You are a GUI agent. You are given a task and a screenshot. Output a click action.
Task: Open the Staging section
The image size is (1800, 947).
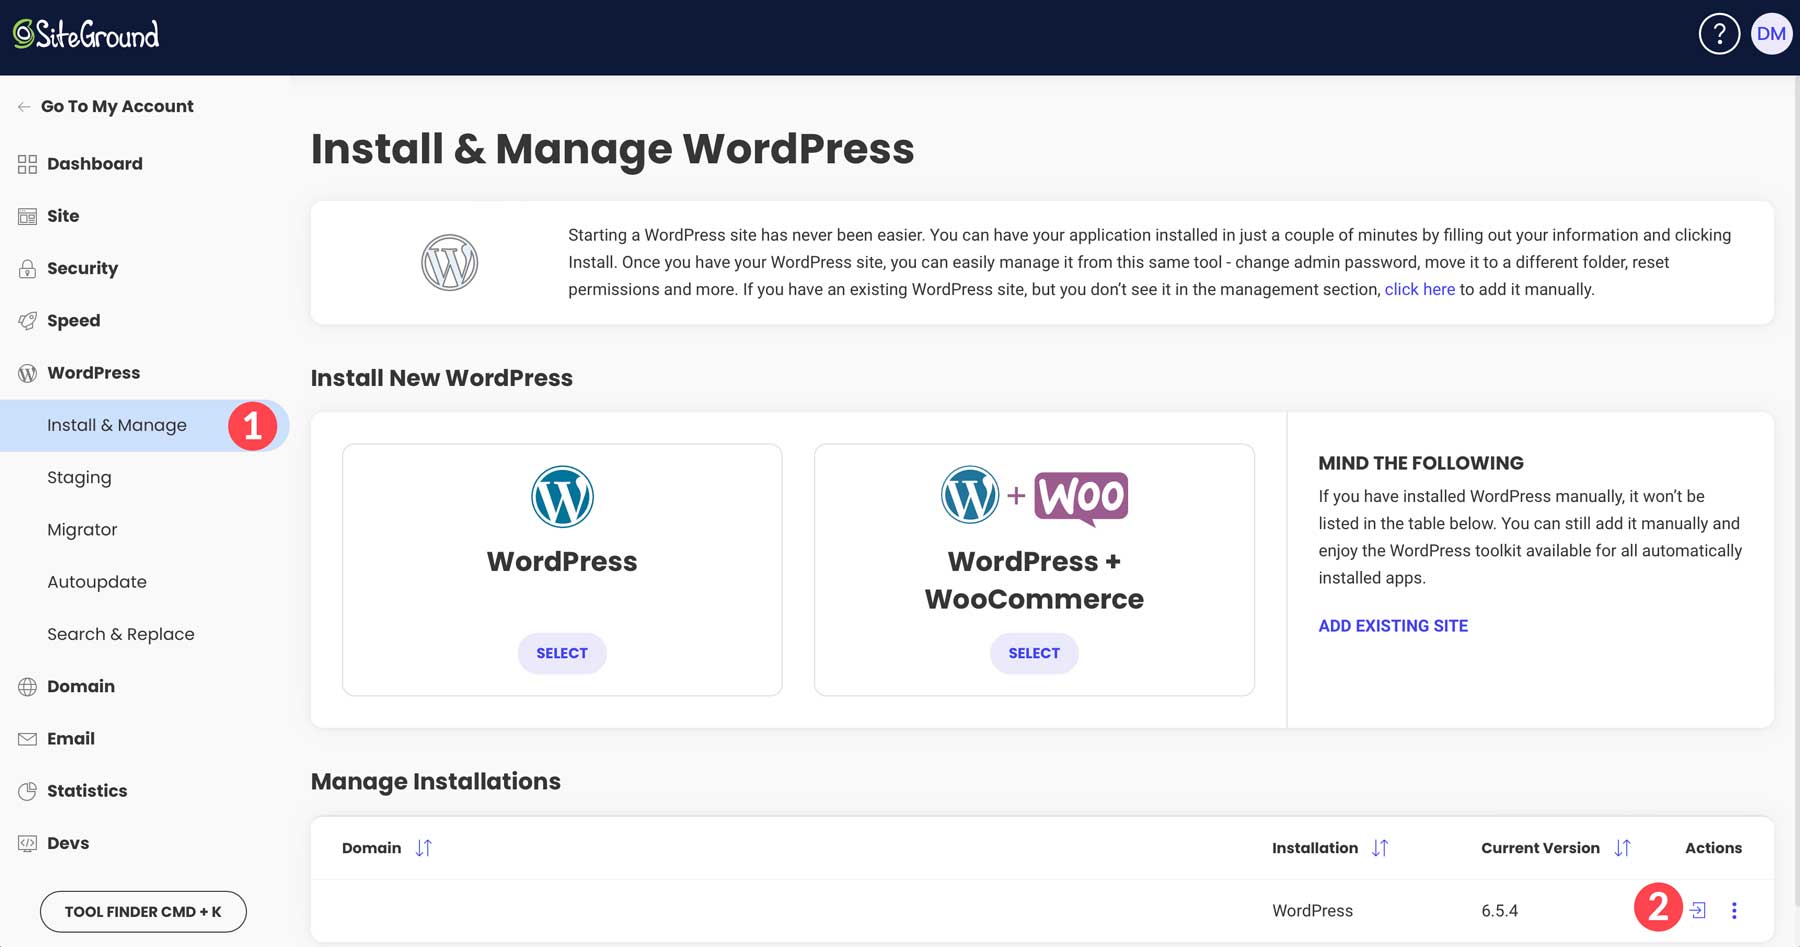[79, 477]
